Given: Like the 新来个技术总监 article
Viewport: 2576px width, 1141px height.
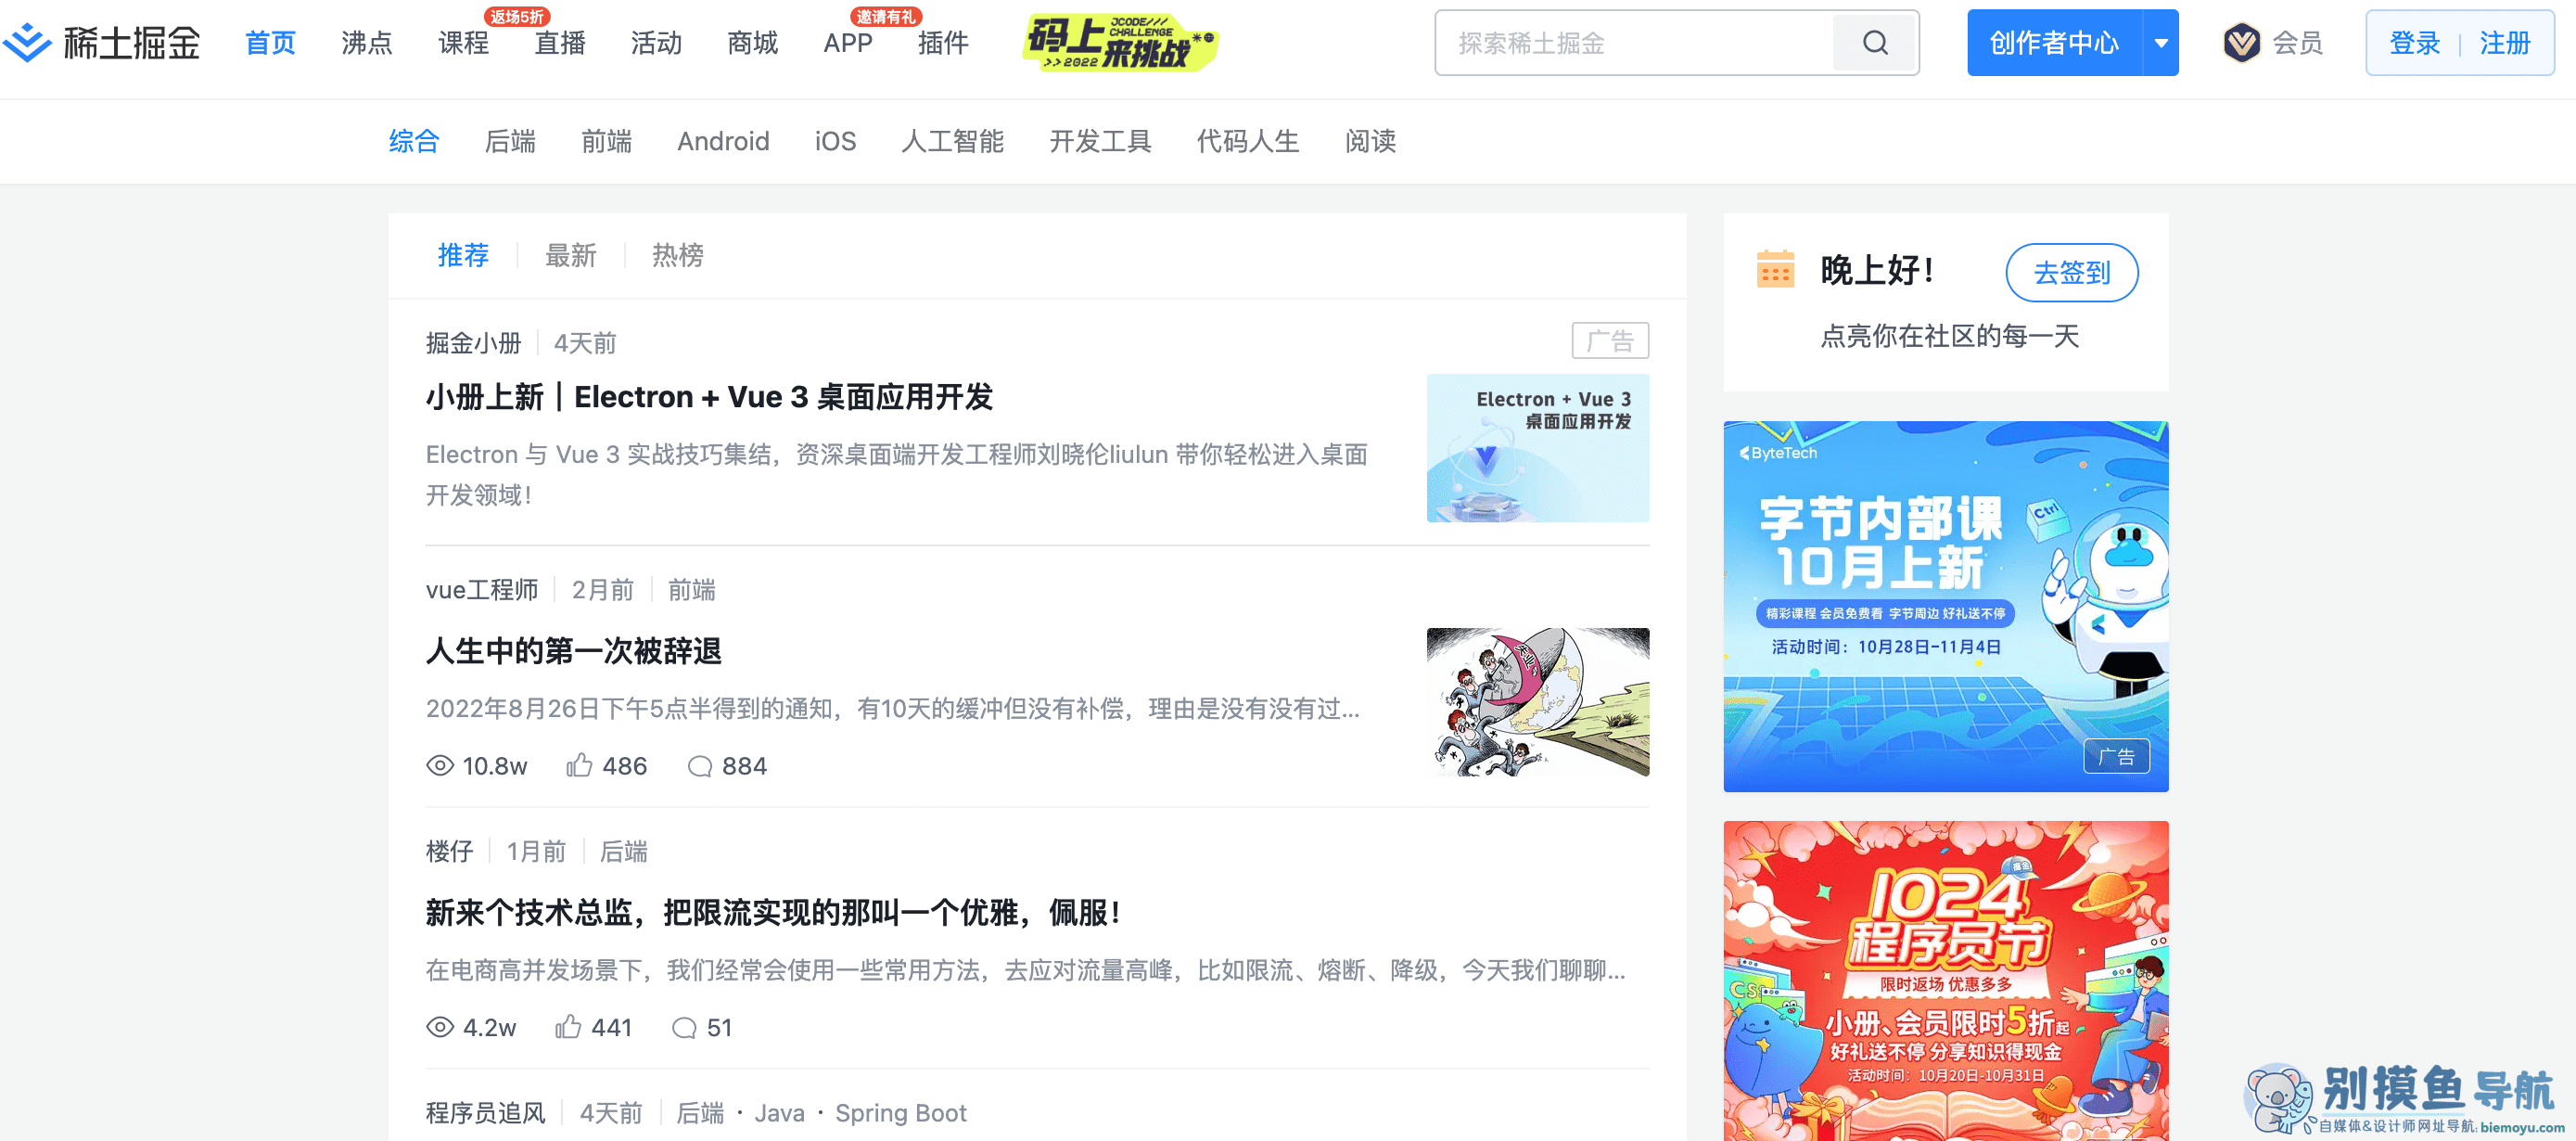Looking at the screenshot, I should (x=568, y=1027).
